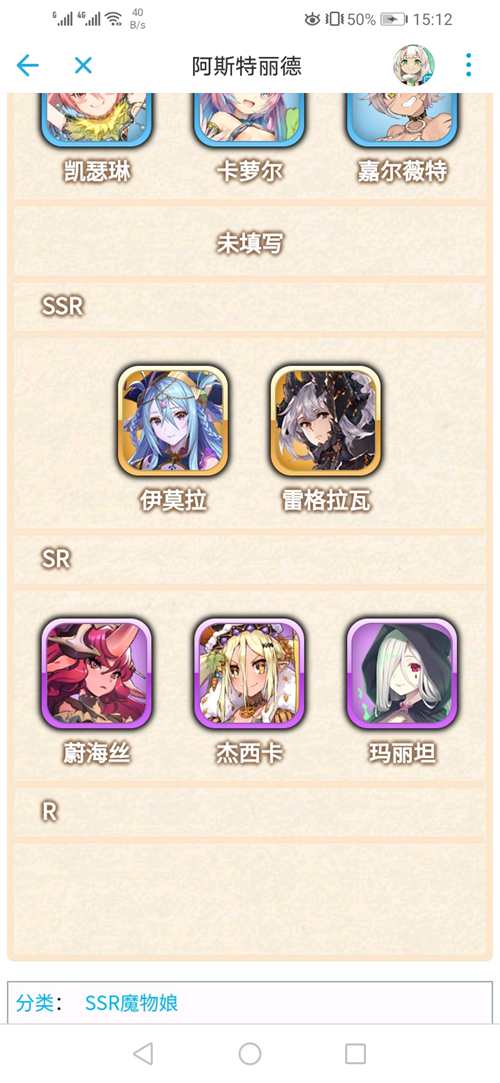Viewport: 500px width, 1083px height.
Task: Close the page with X icon
Action: (x=83, y=66)
